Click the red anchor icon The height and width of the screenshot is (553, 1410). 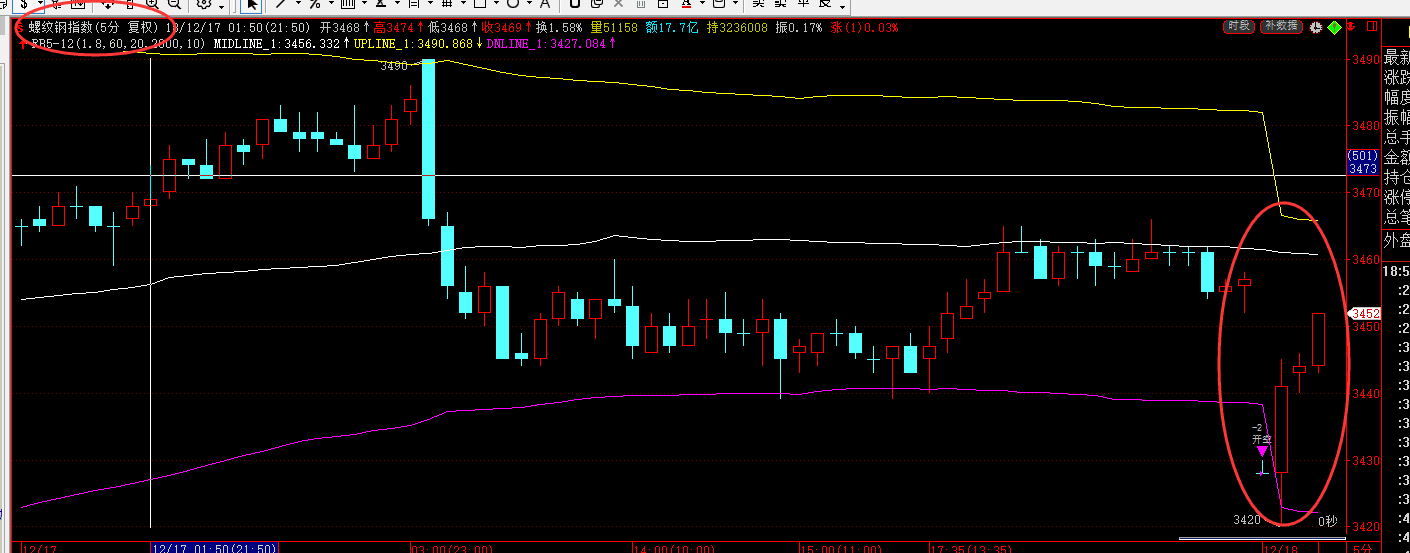[x=1351, y=26]
